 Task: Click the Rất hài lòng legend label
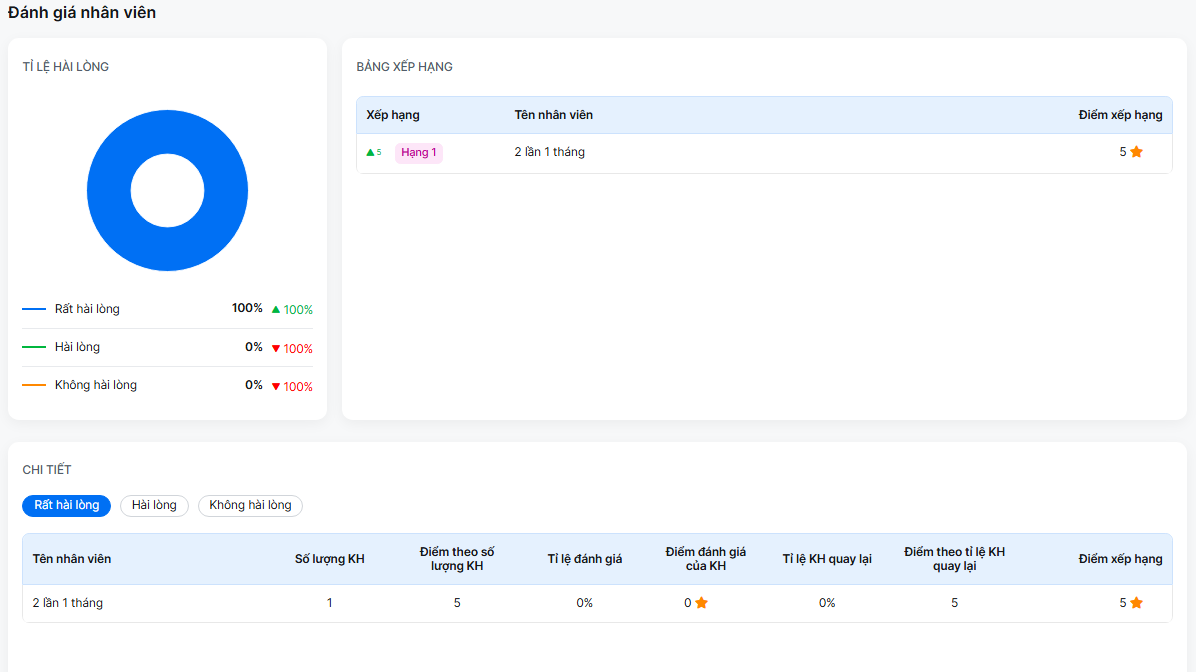87,309
